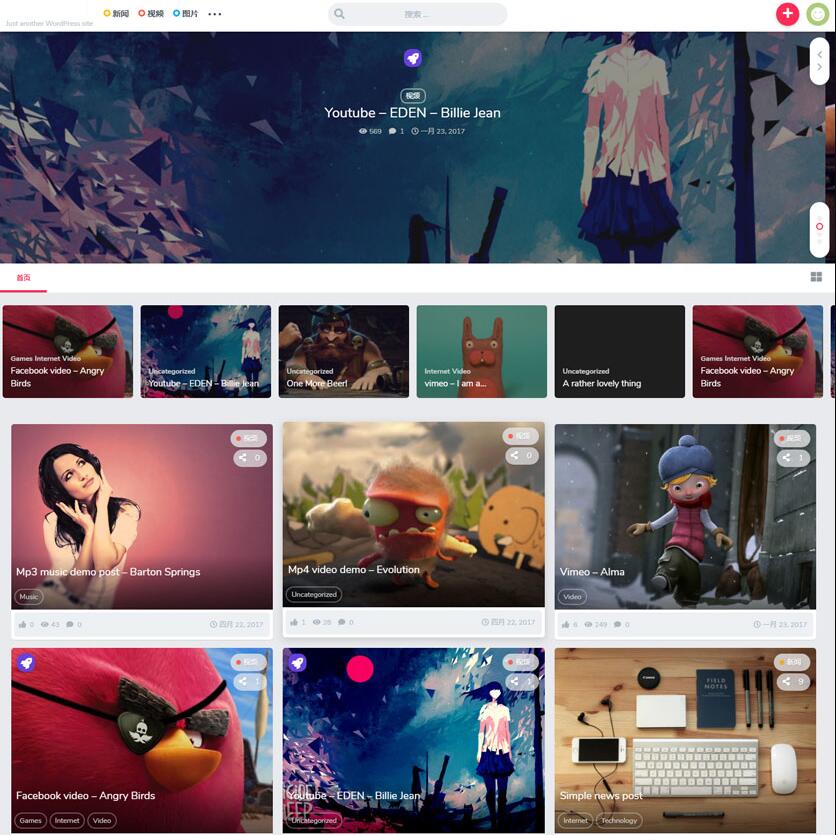836x835 pixels.
Task: Open the Internet tag on Simple news post card
Action: (575, 821)
